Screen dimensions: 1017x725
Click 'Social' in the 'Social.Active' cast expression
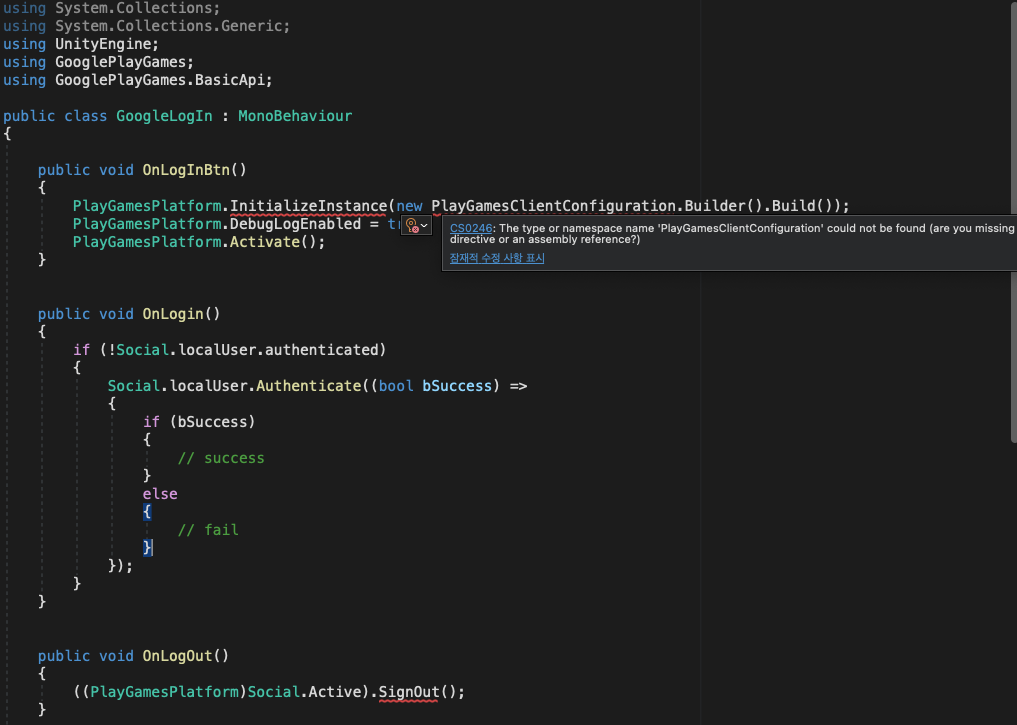click(273, 692)
